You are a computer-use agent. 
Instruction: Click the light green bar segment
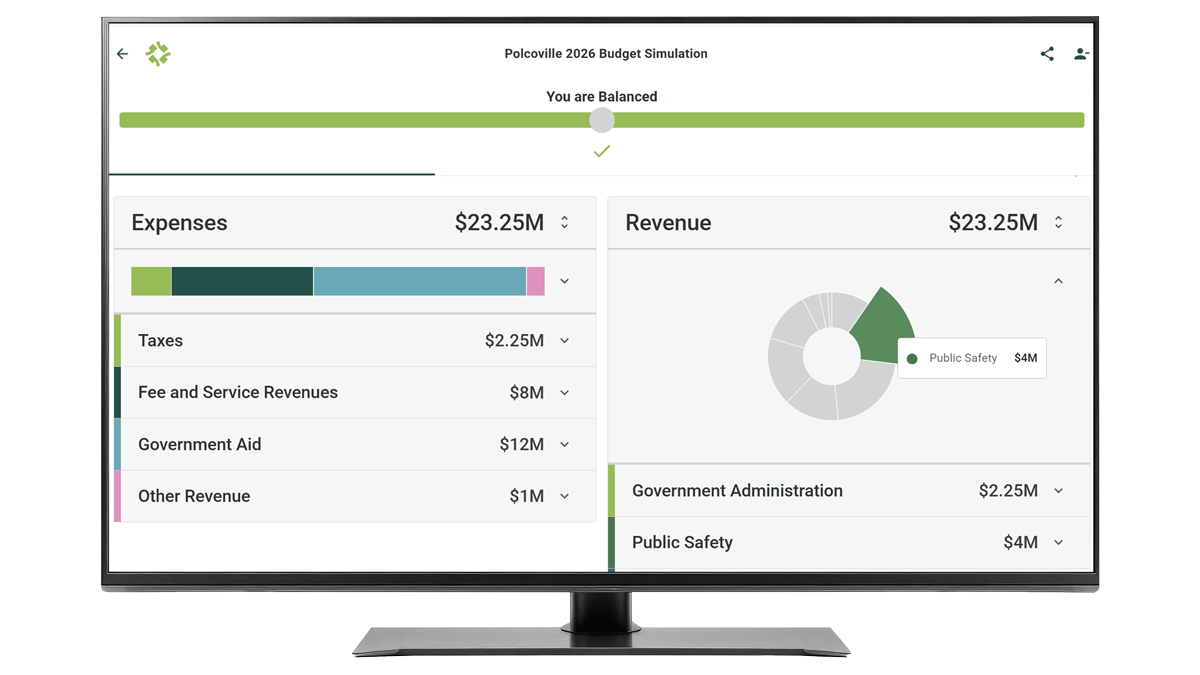pos(151,281)
